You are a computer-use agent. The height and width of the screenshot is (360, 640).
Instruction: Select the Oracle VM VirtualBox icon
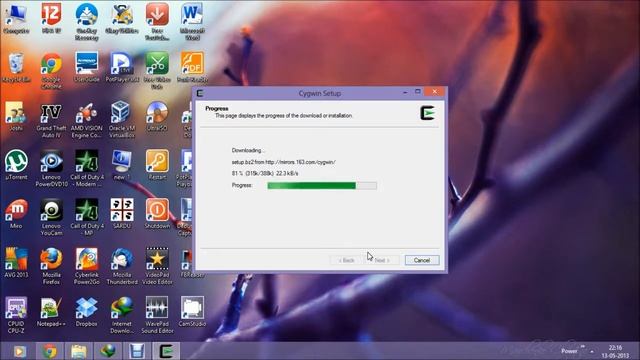tap(122, 120)
